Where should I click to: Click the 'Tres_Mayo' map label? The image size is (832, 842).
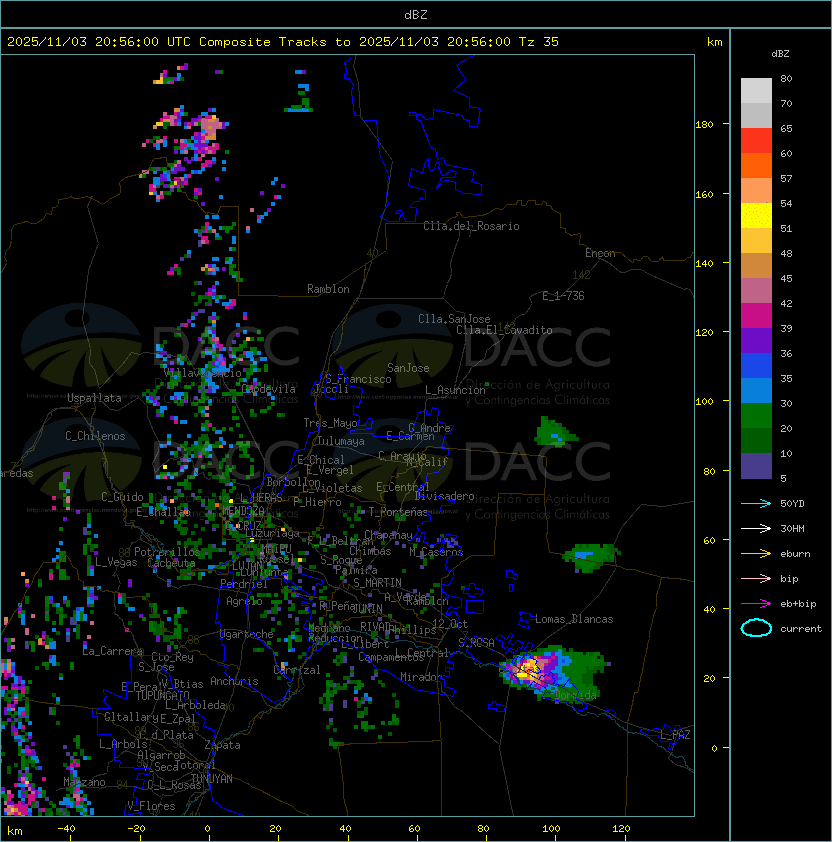tap(330, 423)
